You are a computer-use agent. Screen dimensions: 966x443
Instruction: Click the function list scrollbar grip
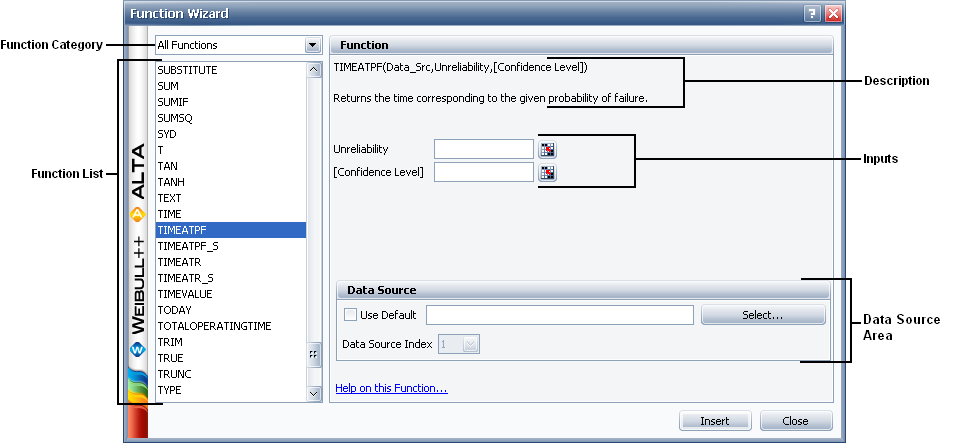tap(313, 354)
